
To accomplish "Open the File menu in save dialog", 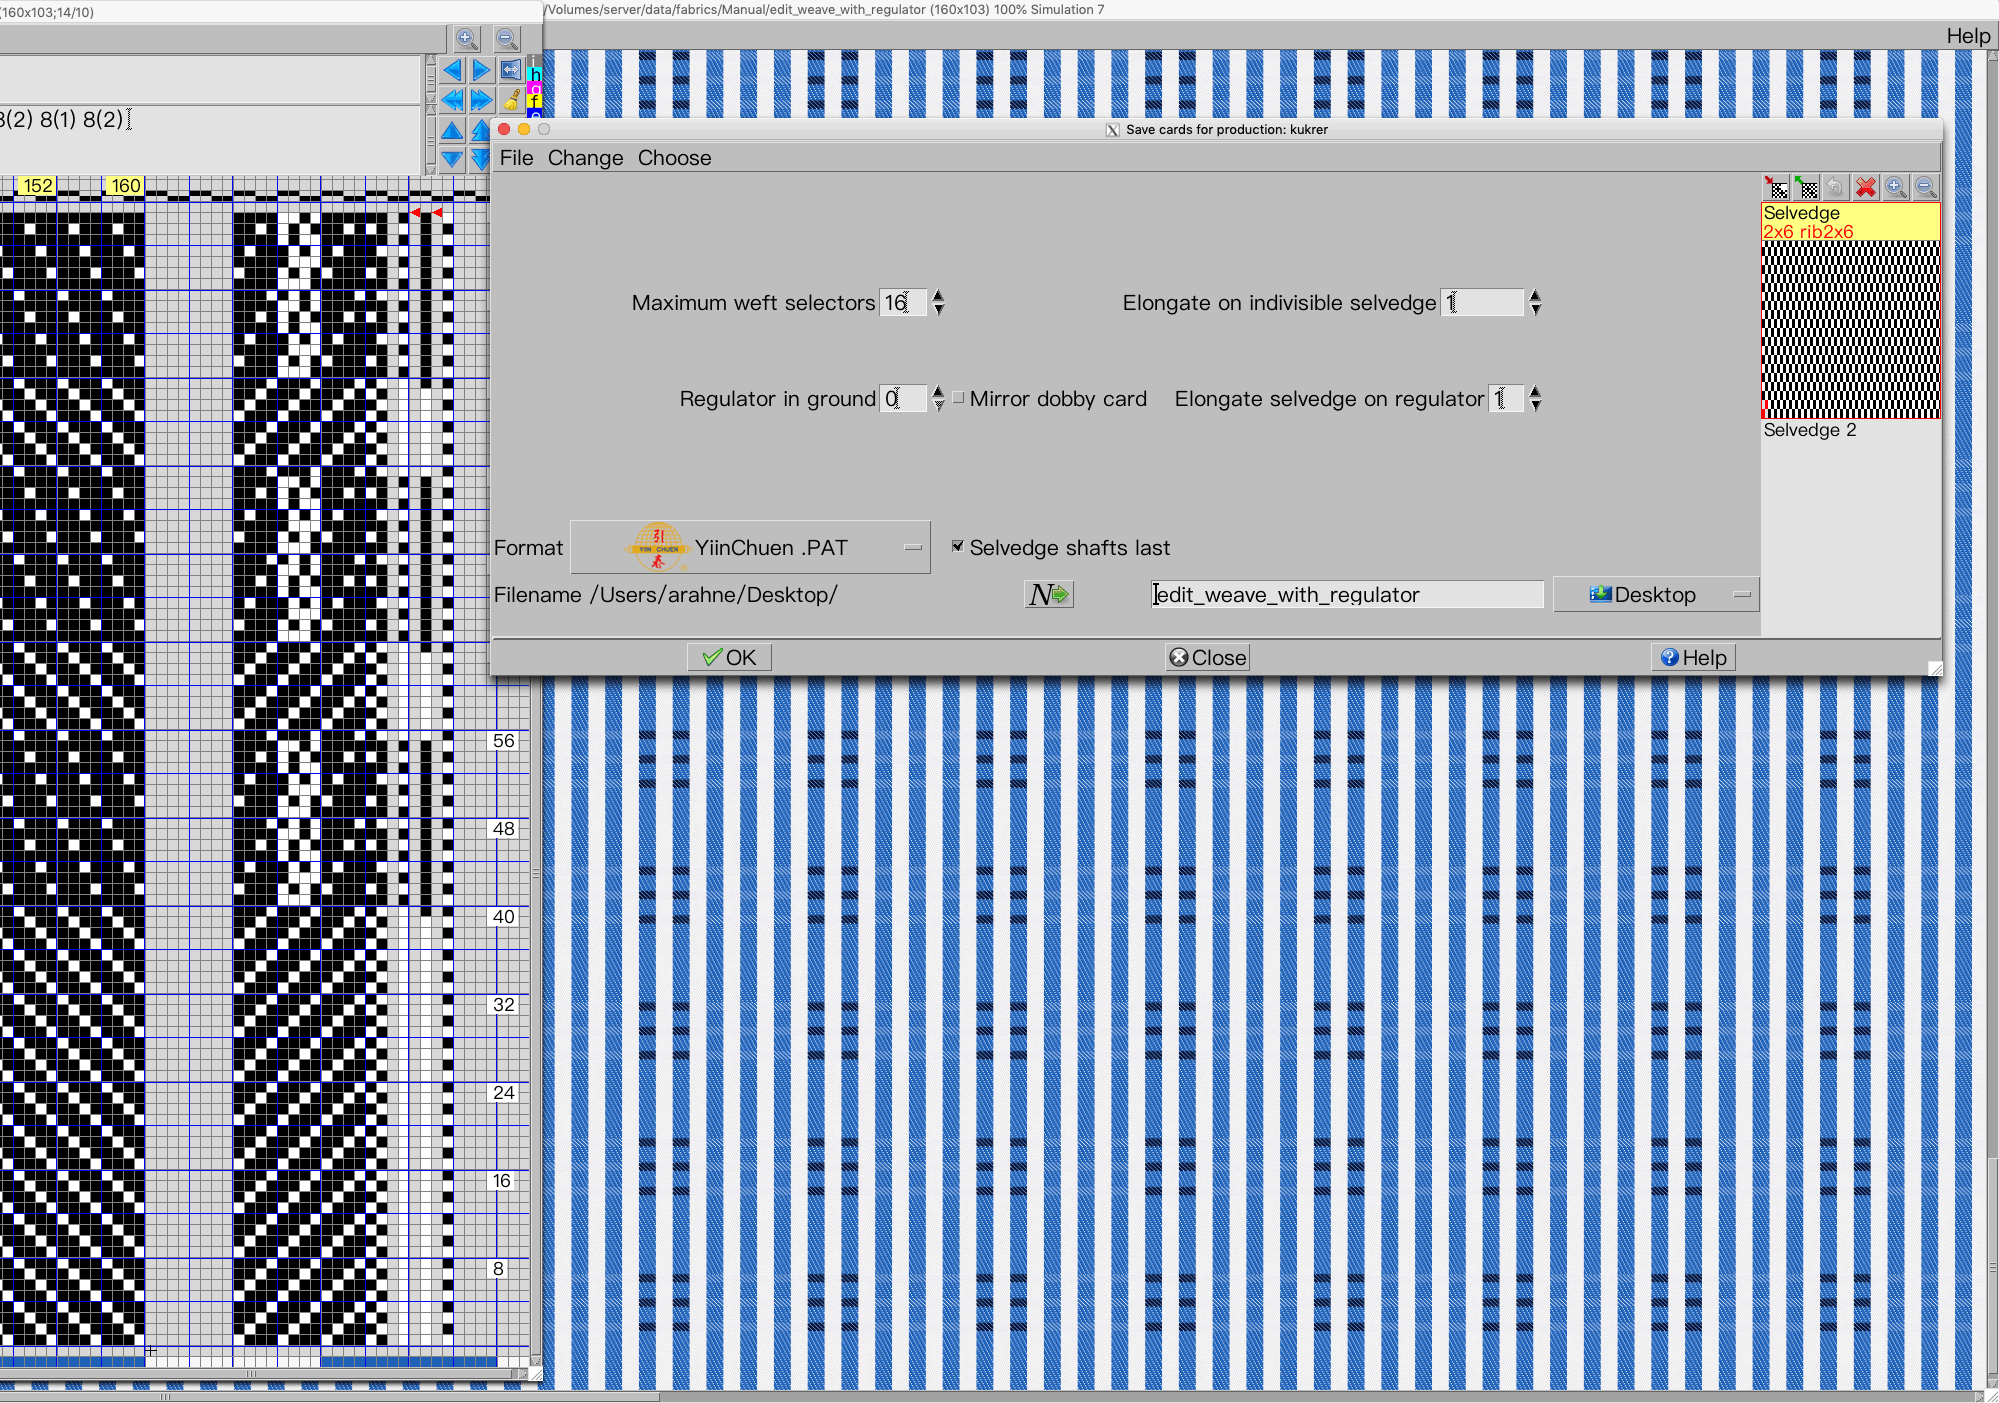I will 516,158.
